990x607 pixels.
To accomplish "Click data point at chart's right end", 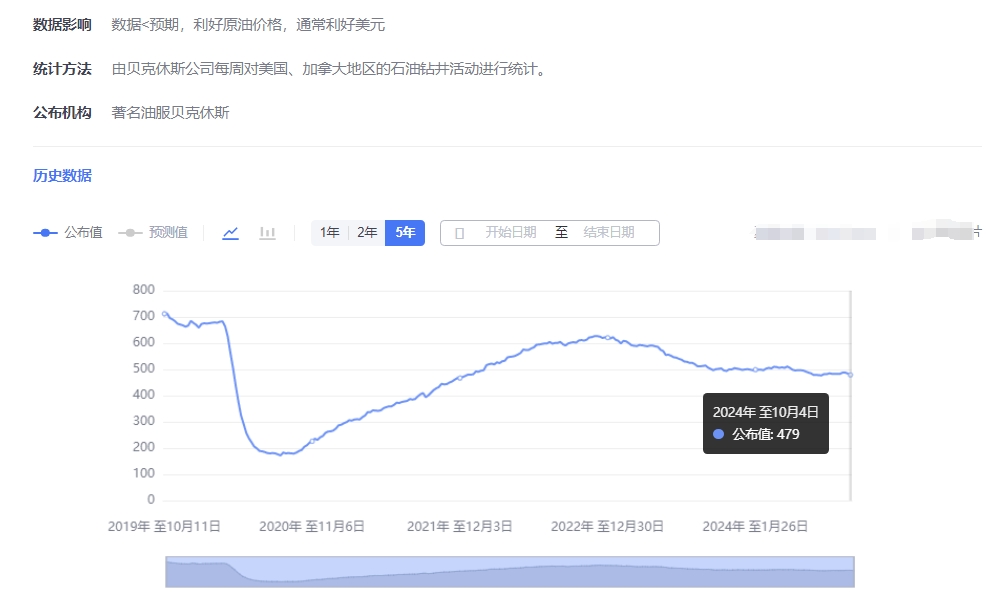I will click(850, 375).
